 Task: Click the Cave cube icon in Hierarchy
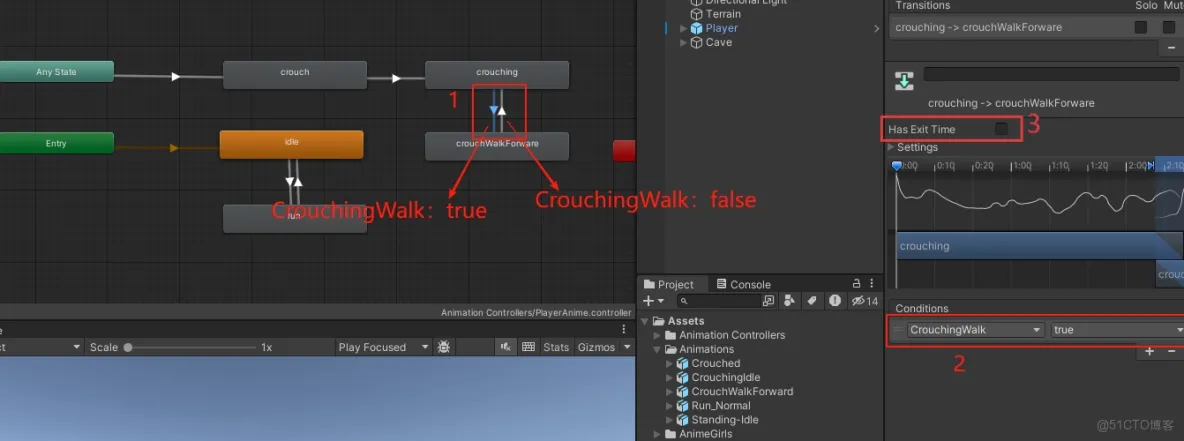(x=696, y=42)
